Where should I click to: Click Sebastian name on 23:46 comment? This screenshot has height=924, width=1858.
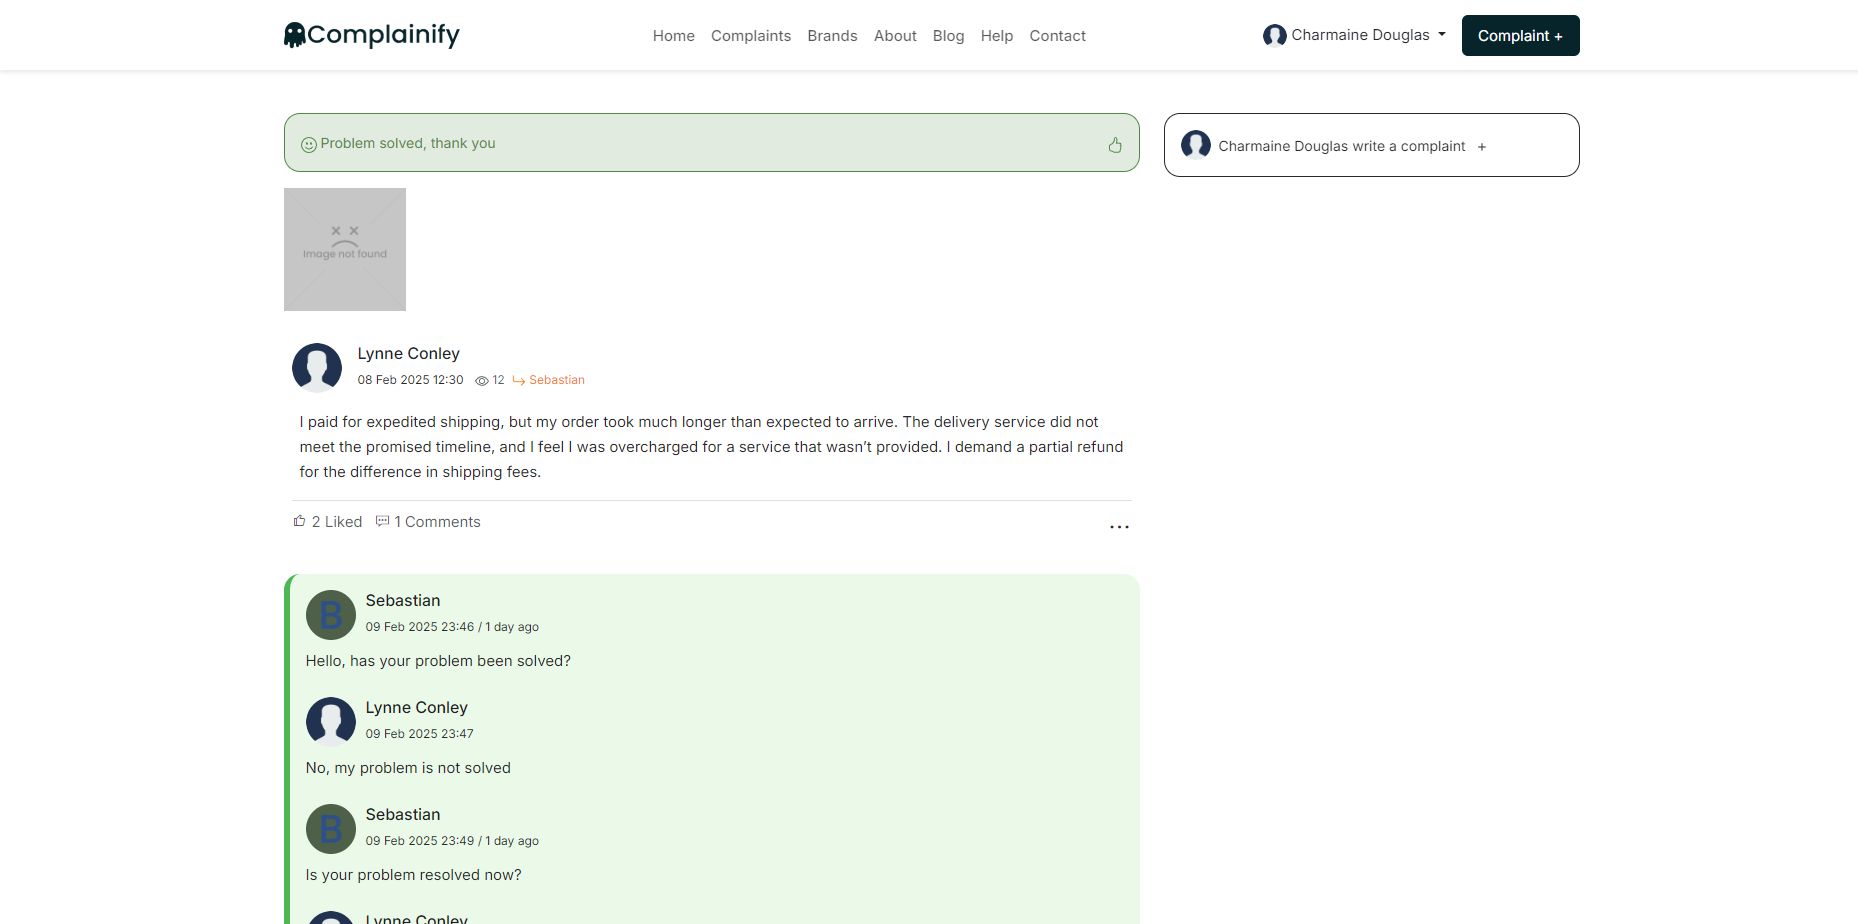[403, 600]
